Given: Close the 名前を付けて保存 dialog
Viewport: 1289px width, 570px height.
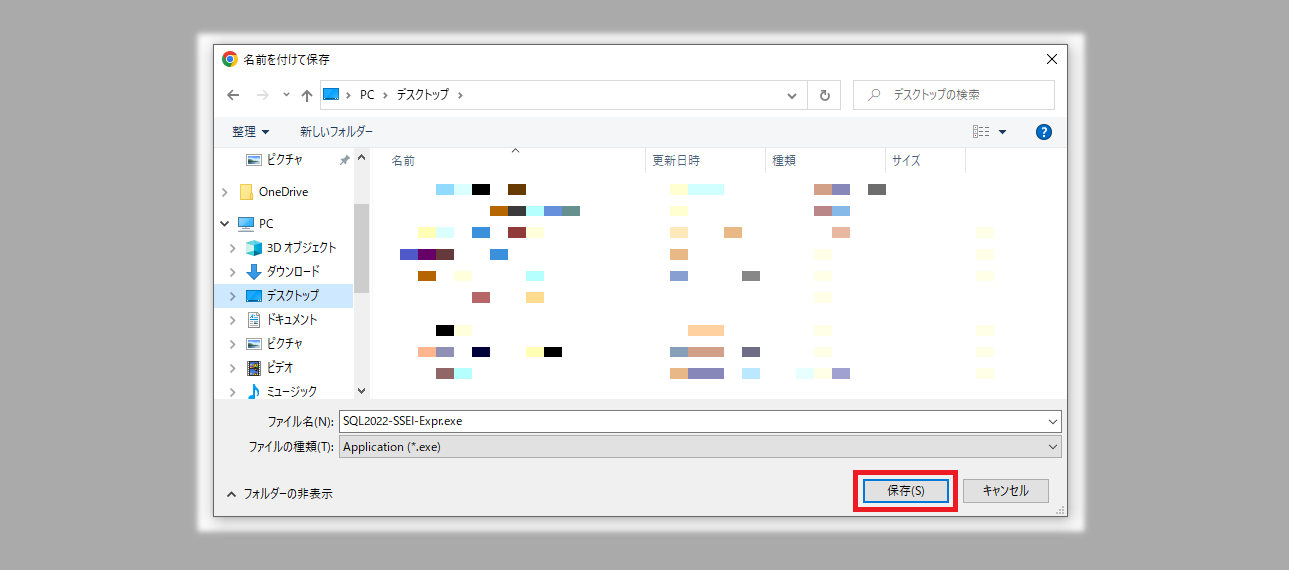Looking at the screenshot, I should (x=1051, y=59).
